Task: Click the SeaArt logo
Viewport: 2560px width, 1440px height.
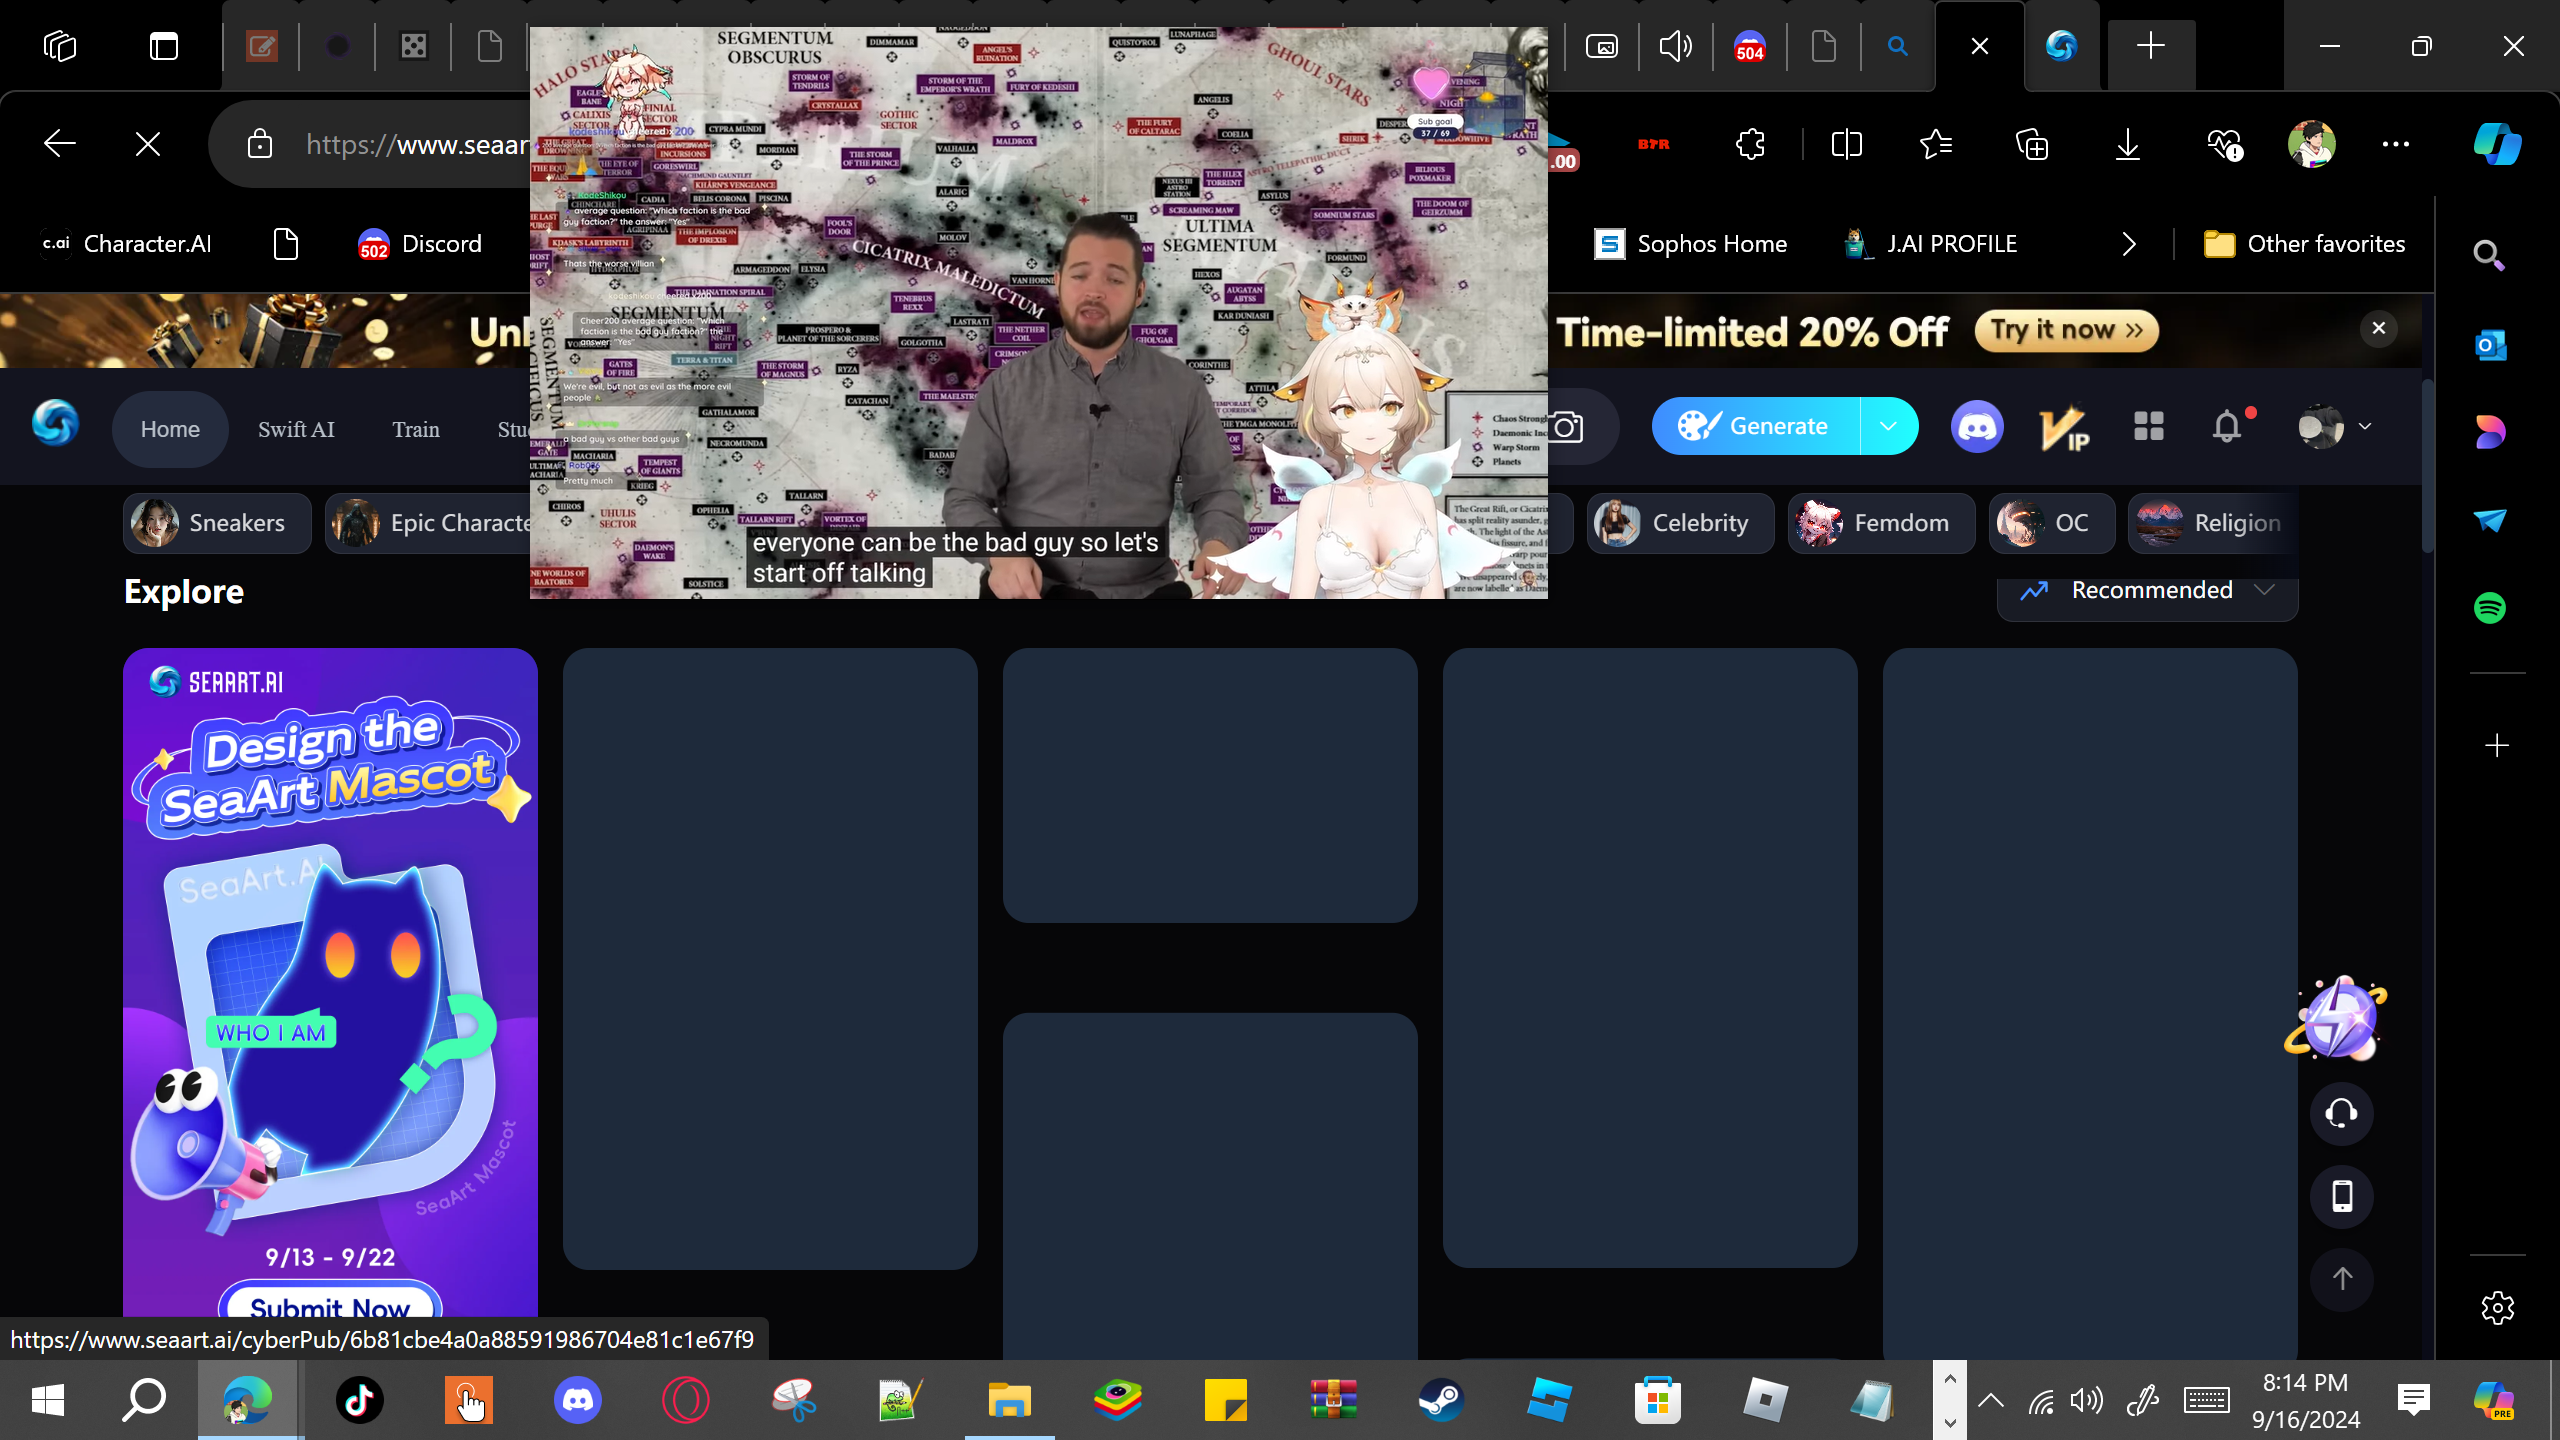Action: (x=55, y=424)
